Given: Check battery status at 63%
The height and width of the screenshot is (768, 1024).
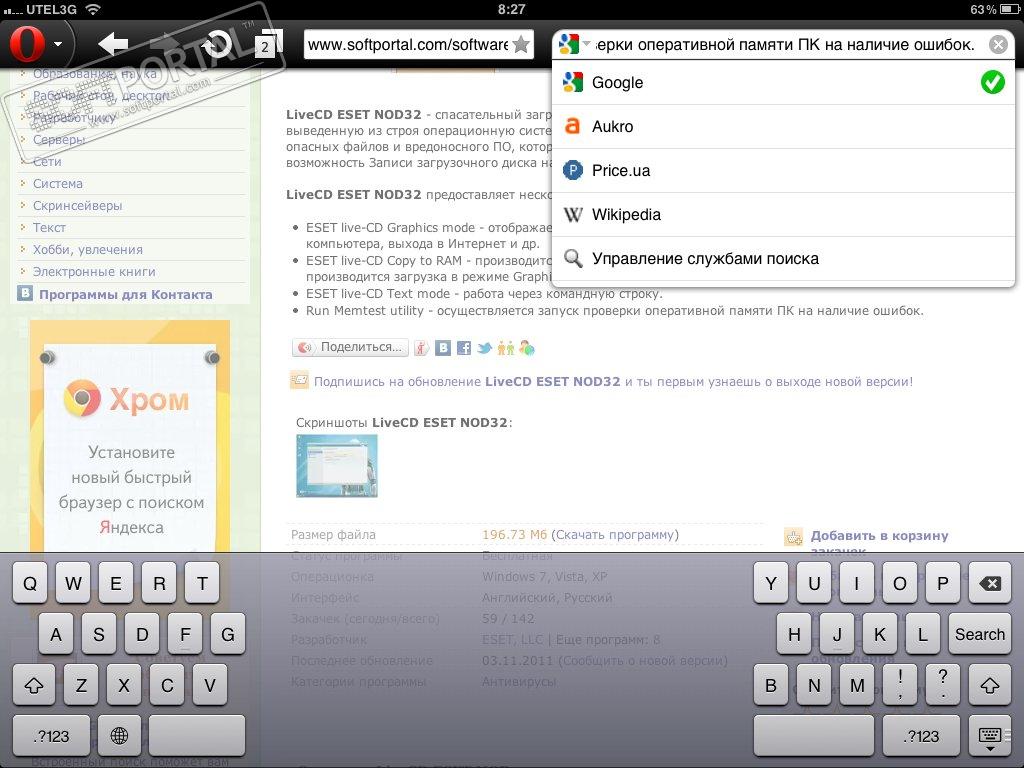Looking at the screenshot, I should tap(993, 9).
